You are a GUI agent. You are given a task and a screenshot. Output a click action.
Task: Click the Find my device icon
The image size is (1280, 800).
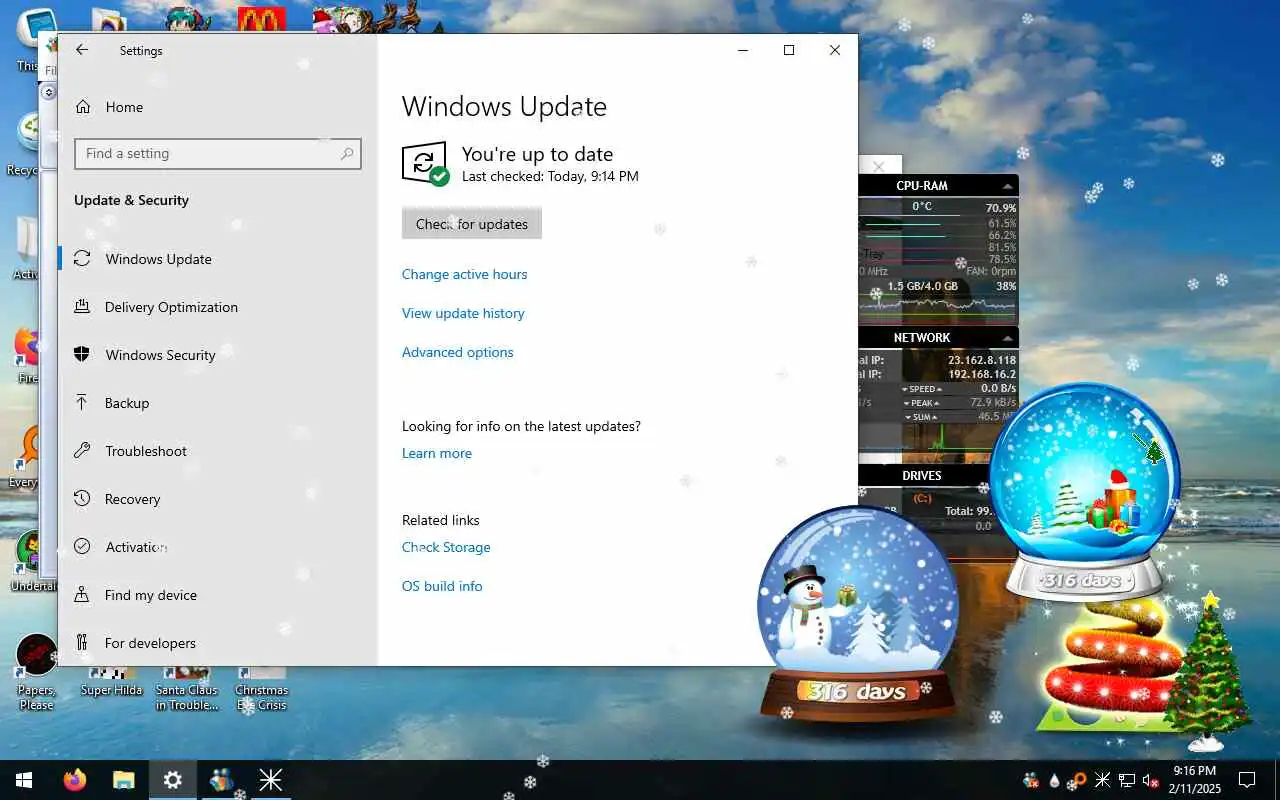click(83, 595)
